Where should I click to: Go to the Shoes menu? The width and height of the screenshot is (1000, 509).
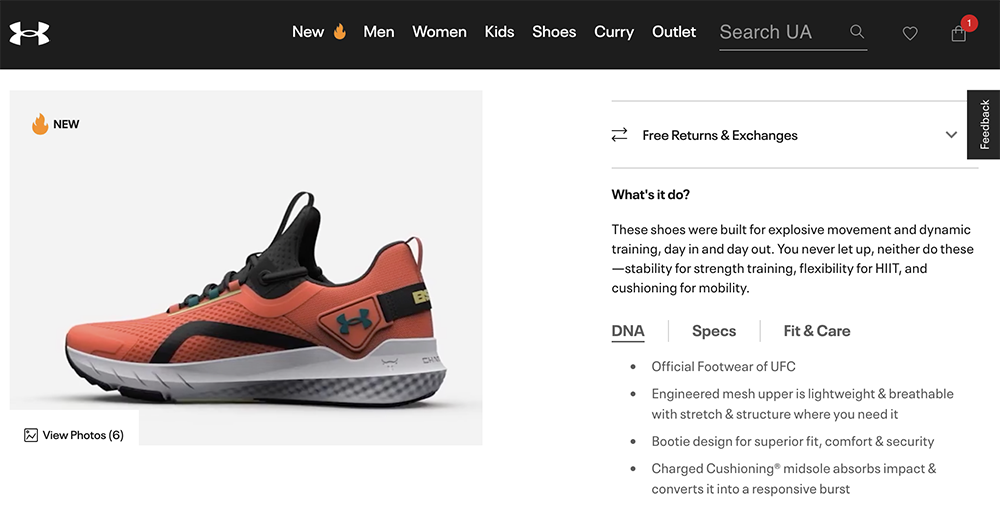554,32
